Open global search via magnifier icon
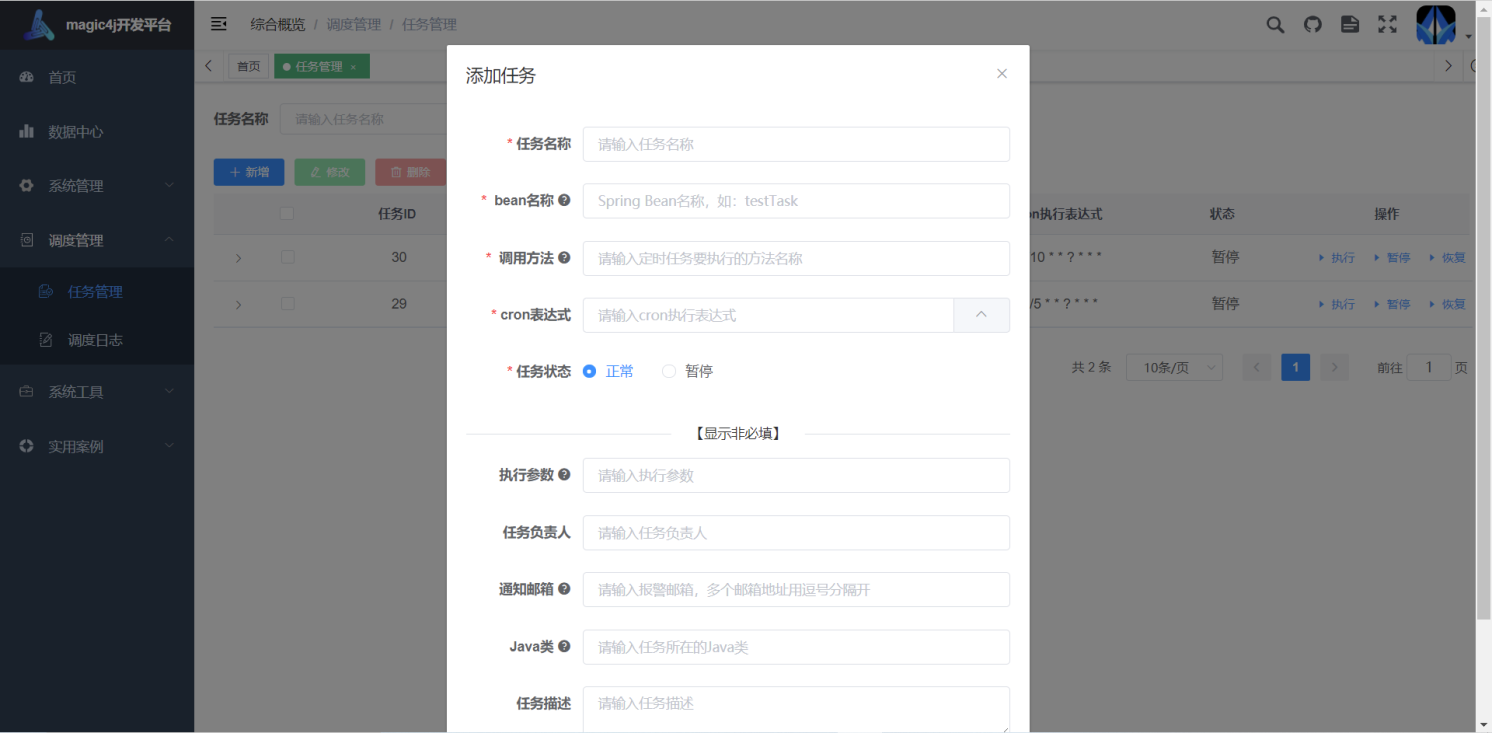The image size is (1492, 733). pos(1274,24)
